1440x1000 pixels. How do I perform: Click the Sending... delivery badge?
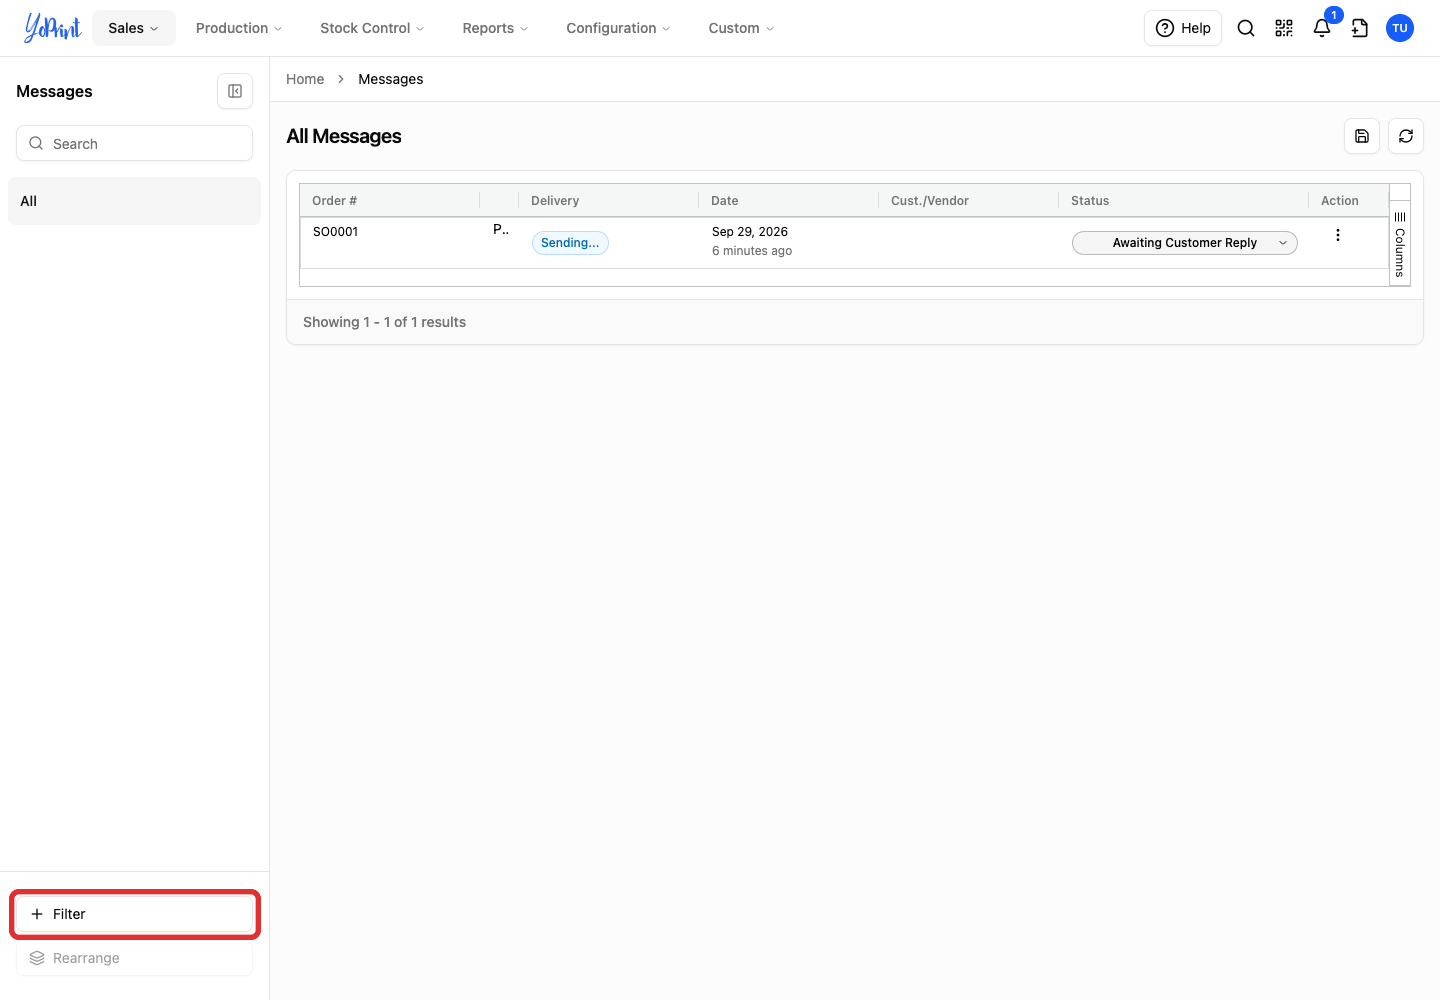(570, 243)
